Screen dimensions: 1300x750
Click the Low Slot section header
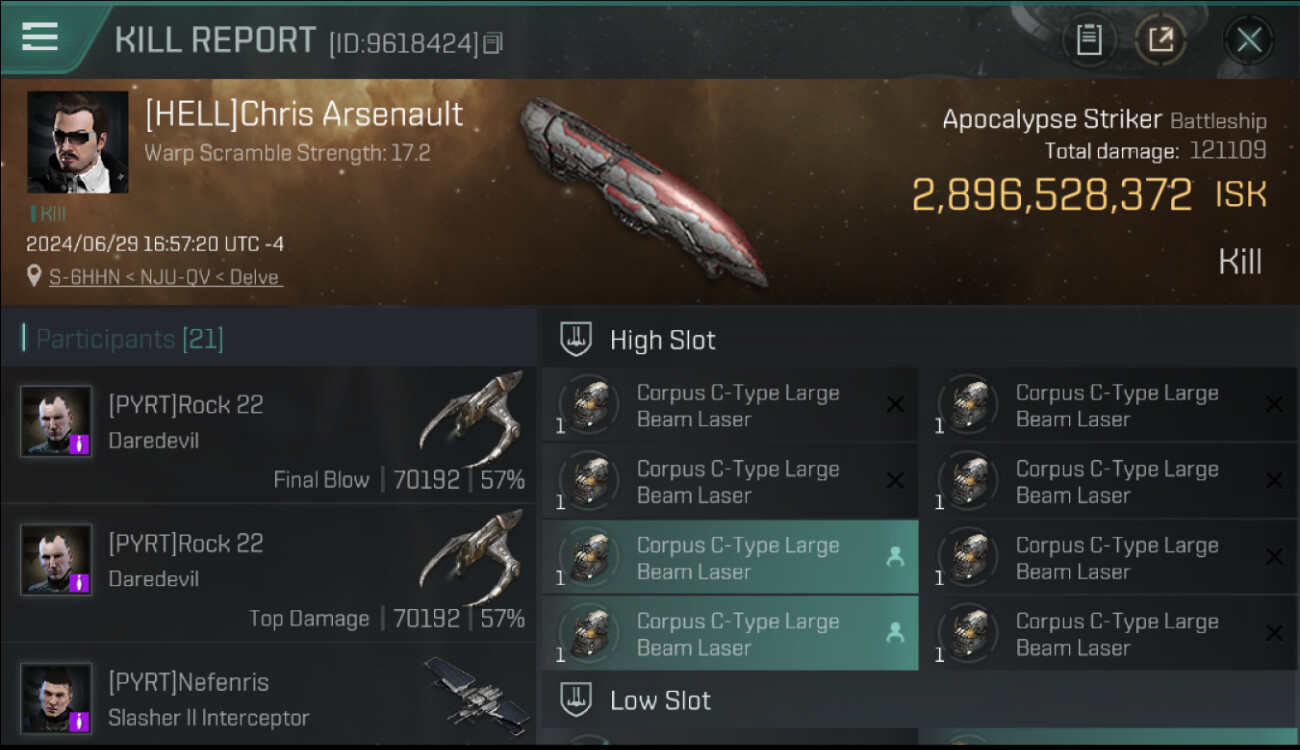(920, 699)
